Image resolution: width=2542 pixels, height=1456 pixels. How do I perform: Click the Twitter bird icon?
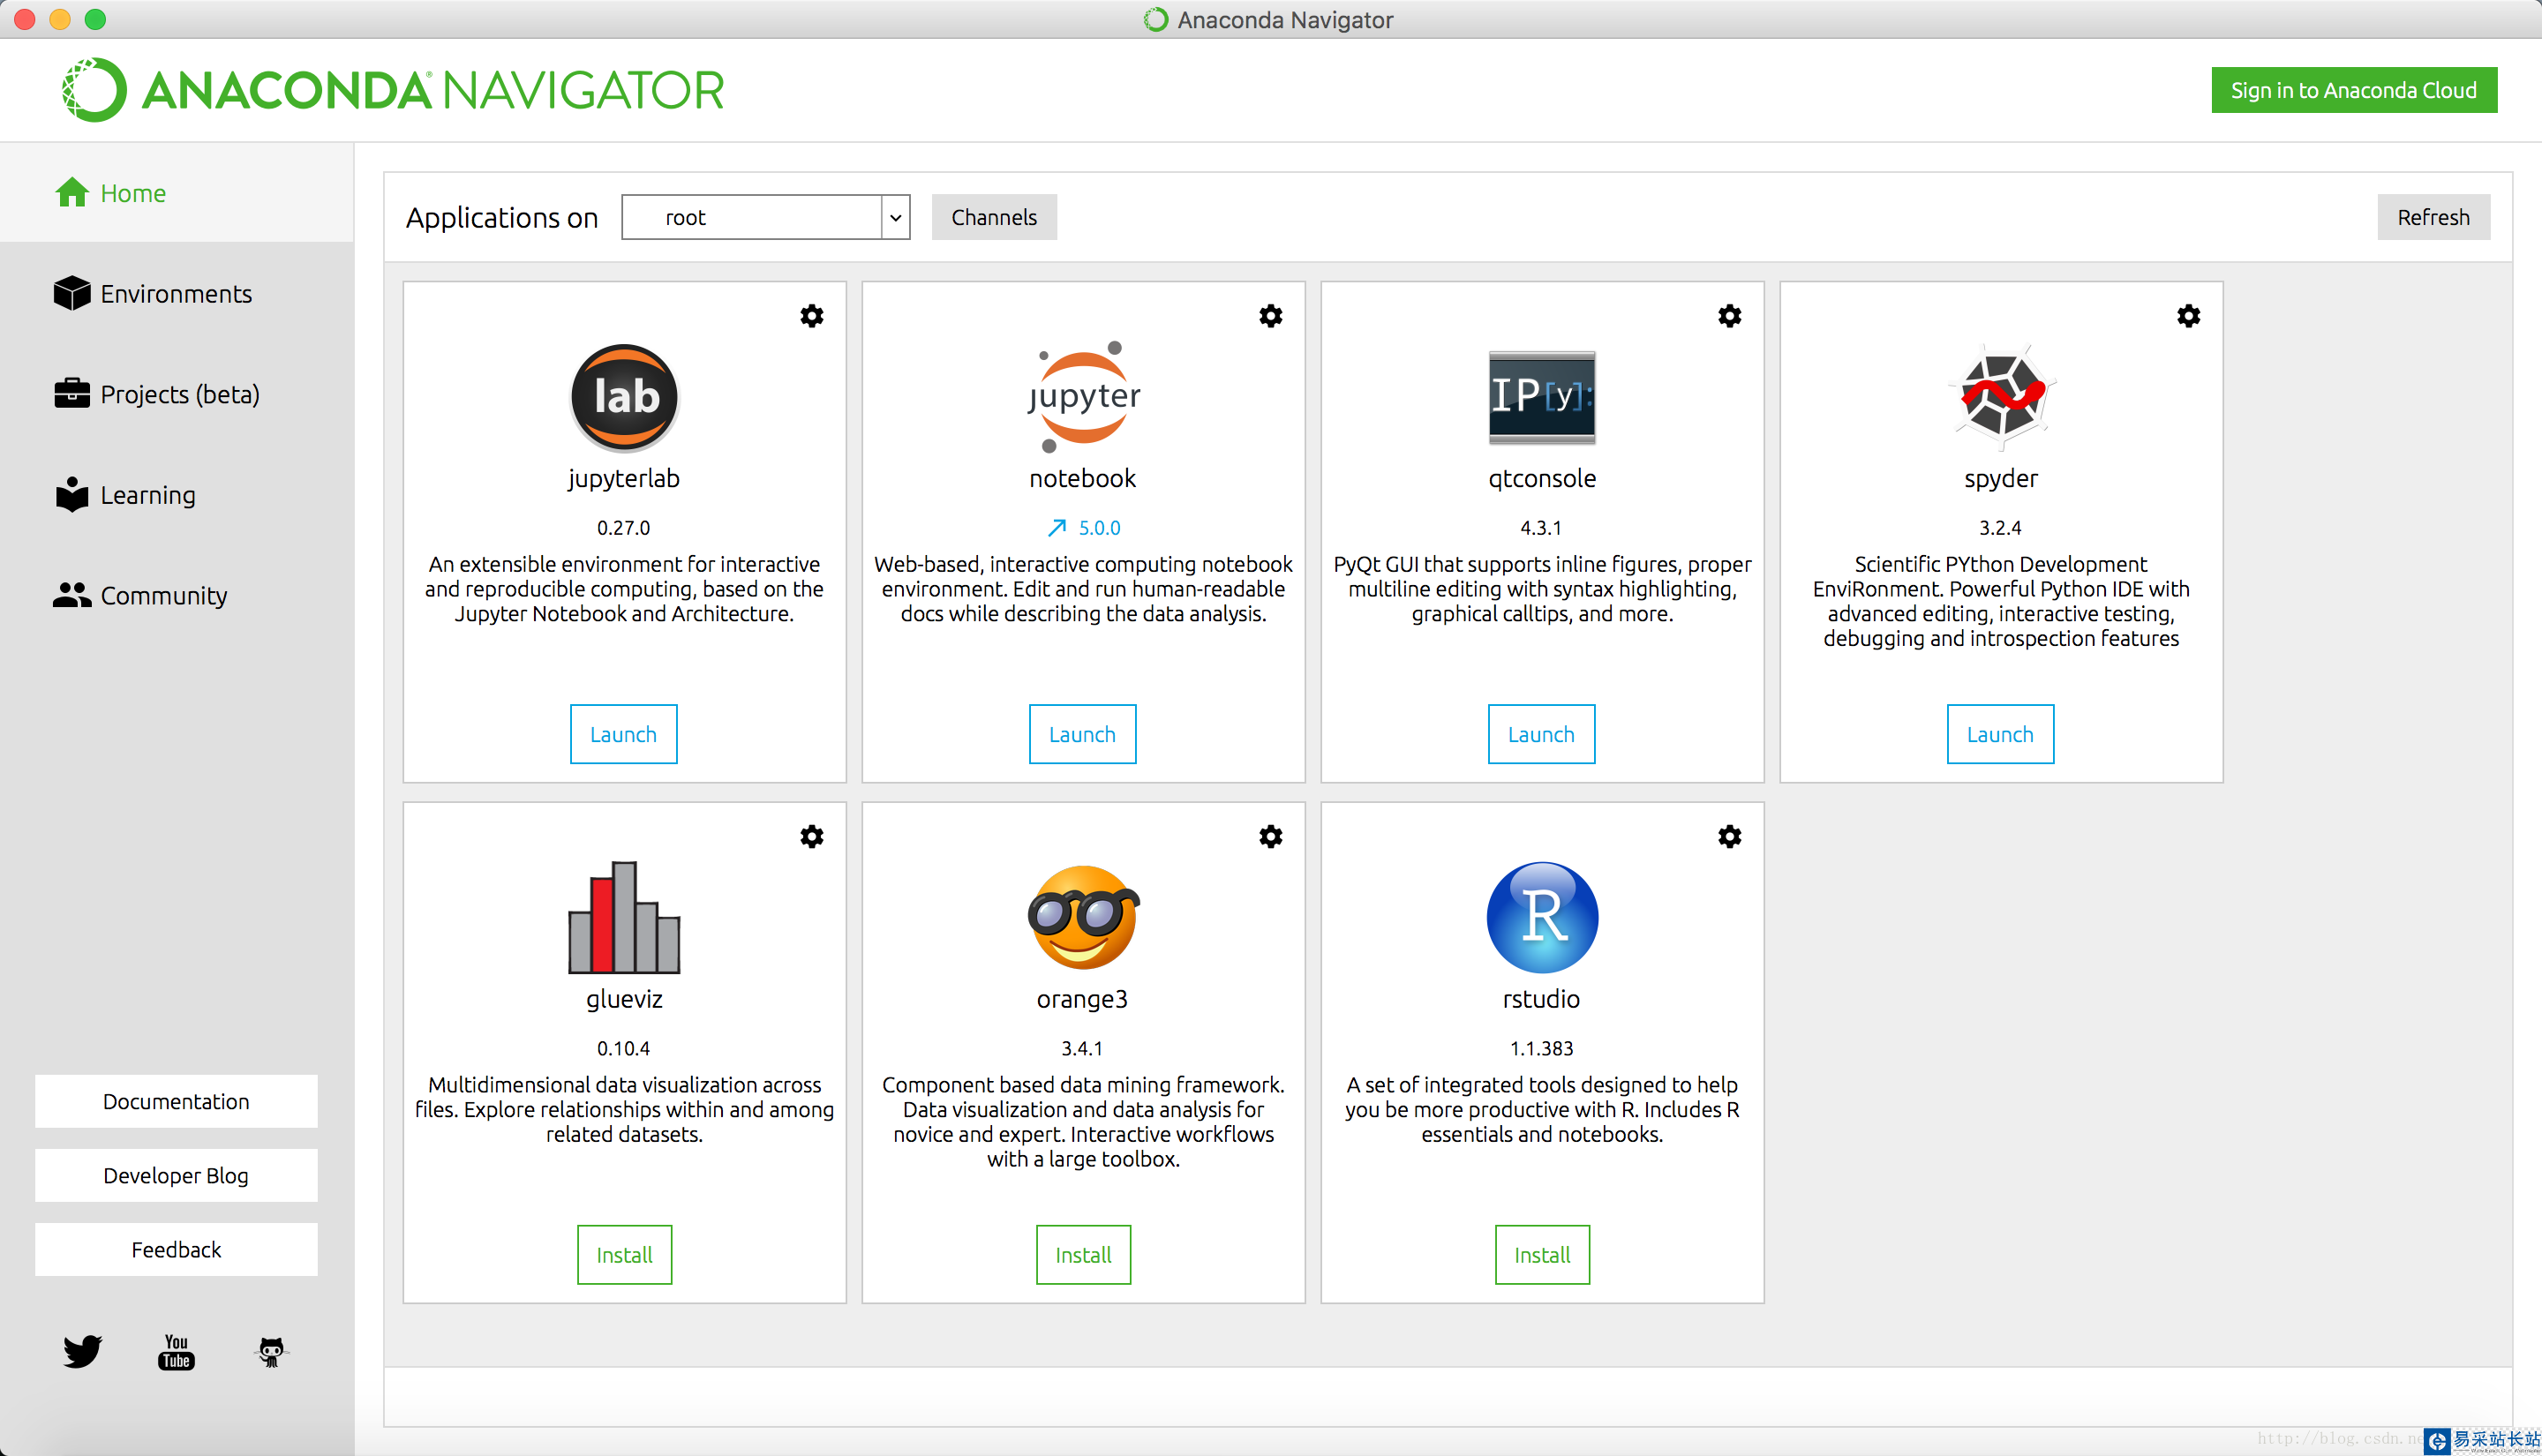click(82, 1351)
